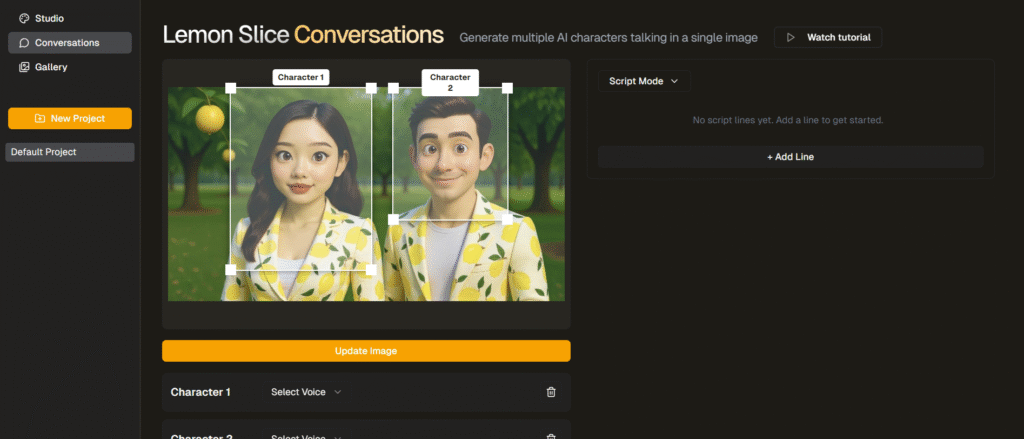Grab bottom-right handle of Character 1 box

tap(371, 270)
